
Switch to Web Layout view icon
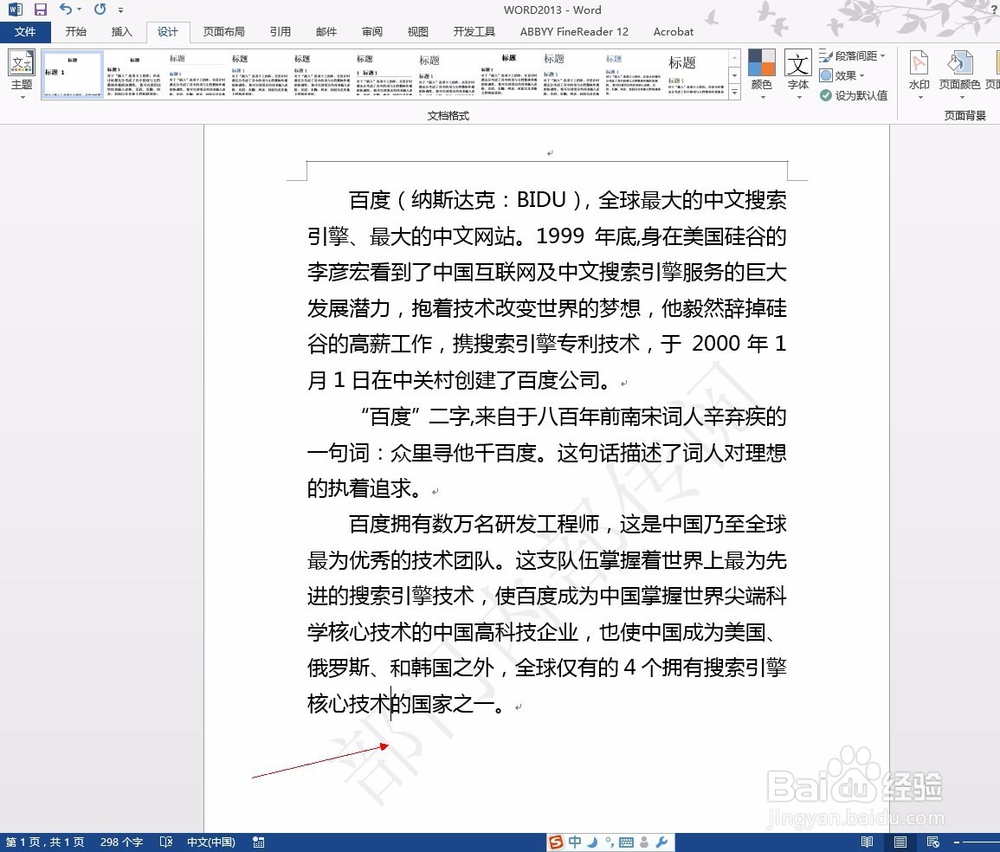933,842
